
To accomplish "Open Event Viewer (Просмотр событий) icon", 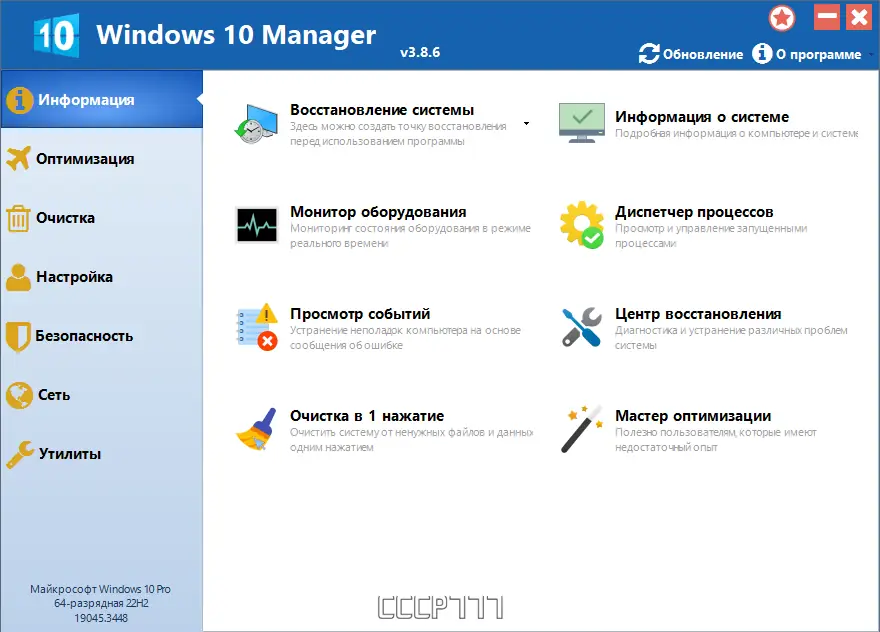I will coord(255,325).
